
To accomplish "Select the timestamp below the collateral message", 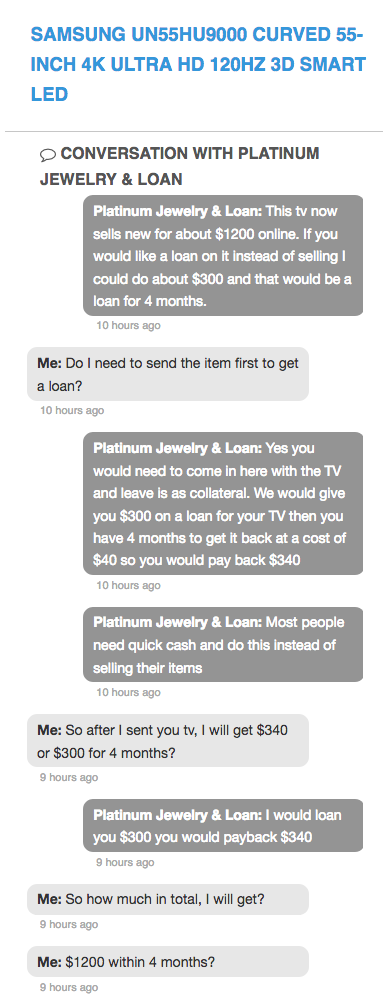I will tap(128, 585).
